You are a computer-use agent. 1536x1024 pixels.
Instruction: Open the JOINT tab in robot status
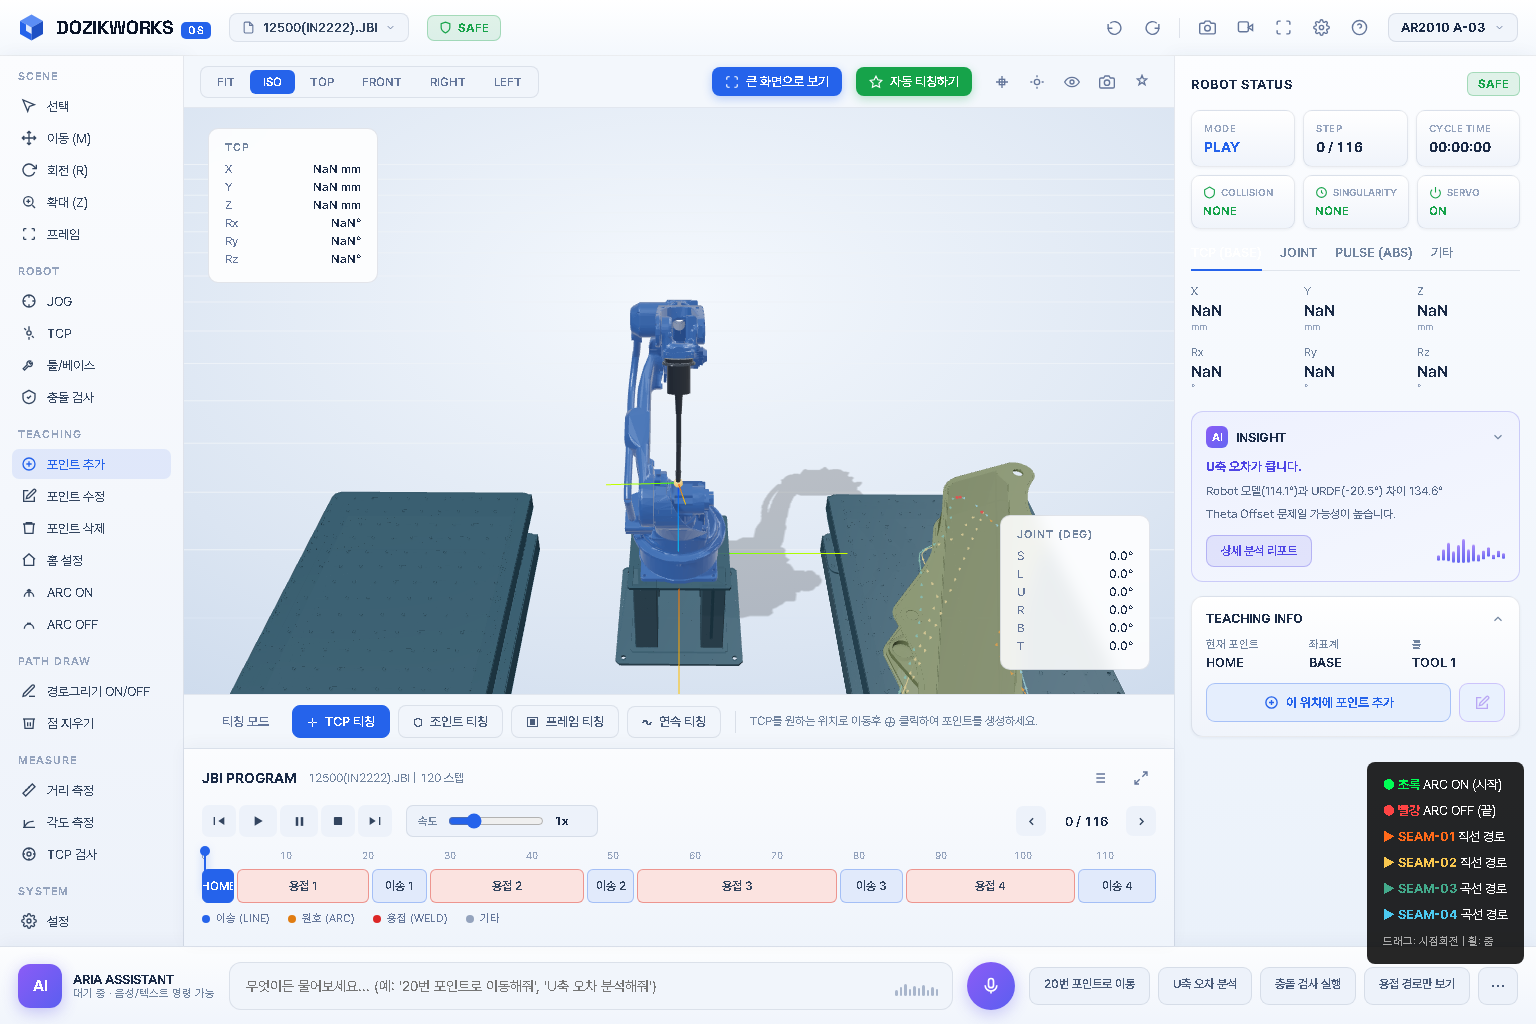coord(1298,253)
